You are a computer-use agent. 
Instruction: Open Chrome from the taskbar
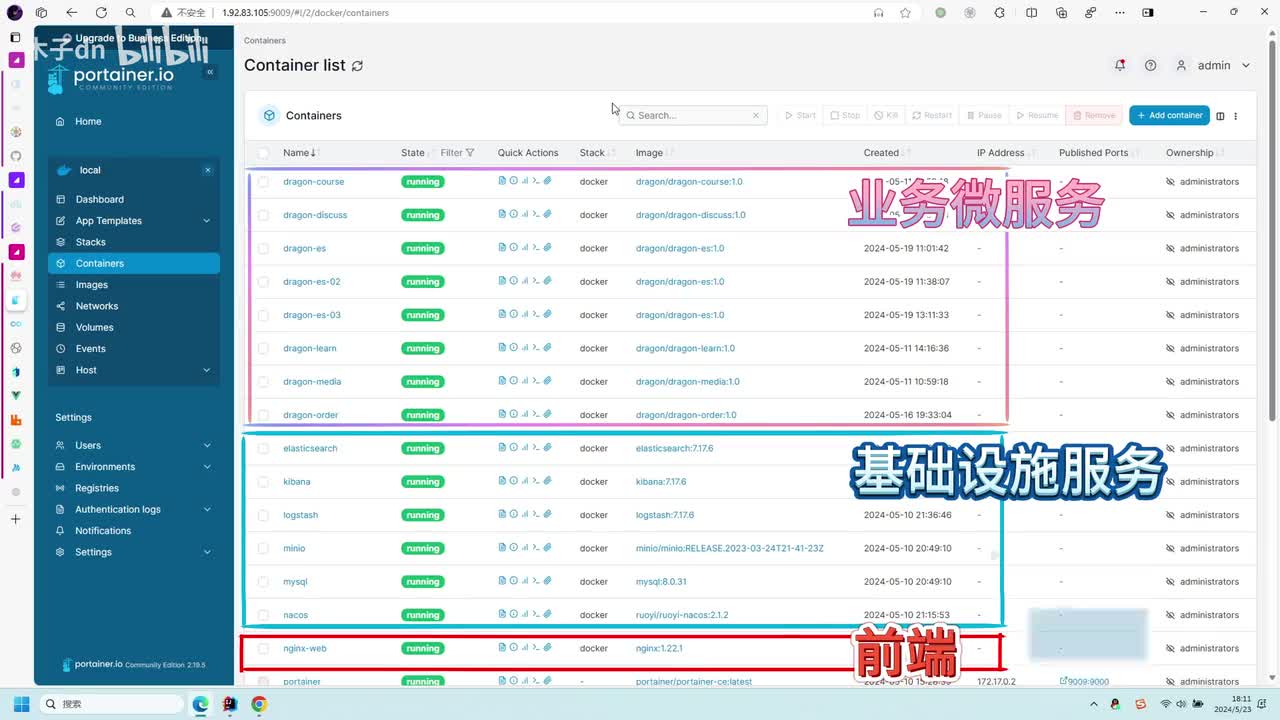pyautogui.click(x=259, y=704)
